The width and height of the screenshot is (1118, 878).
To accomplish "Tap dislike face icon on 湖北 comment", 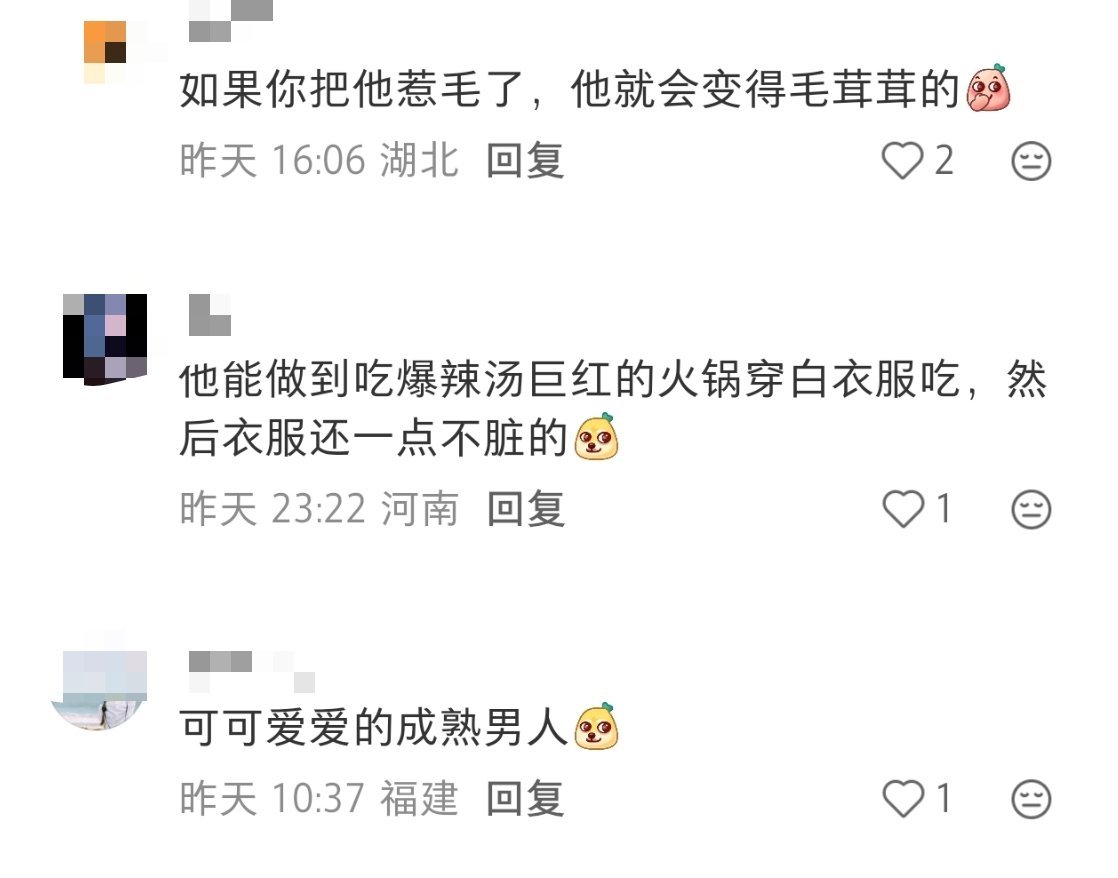I will point(1031,160).
